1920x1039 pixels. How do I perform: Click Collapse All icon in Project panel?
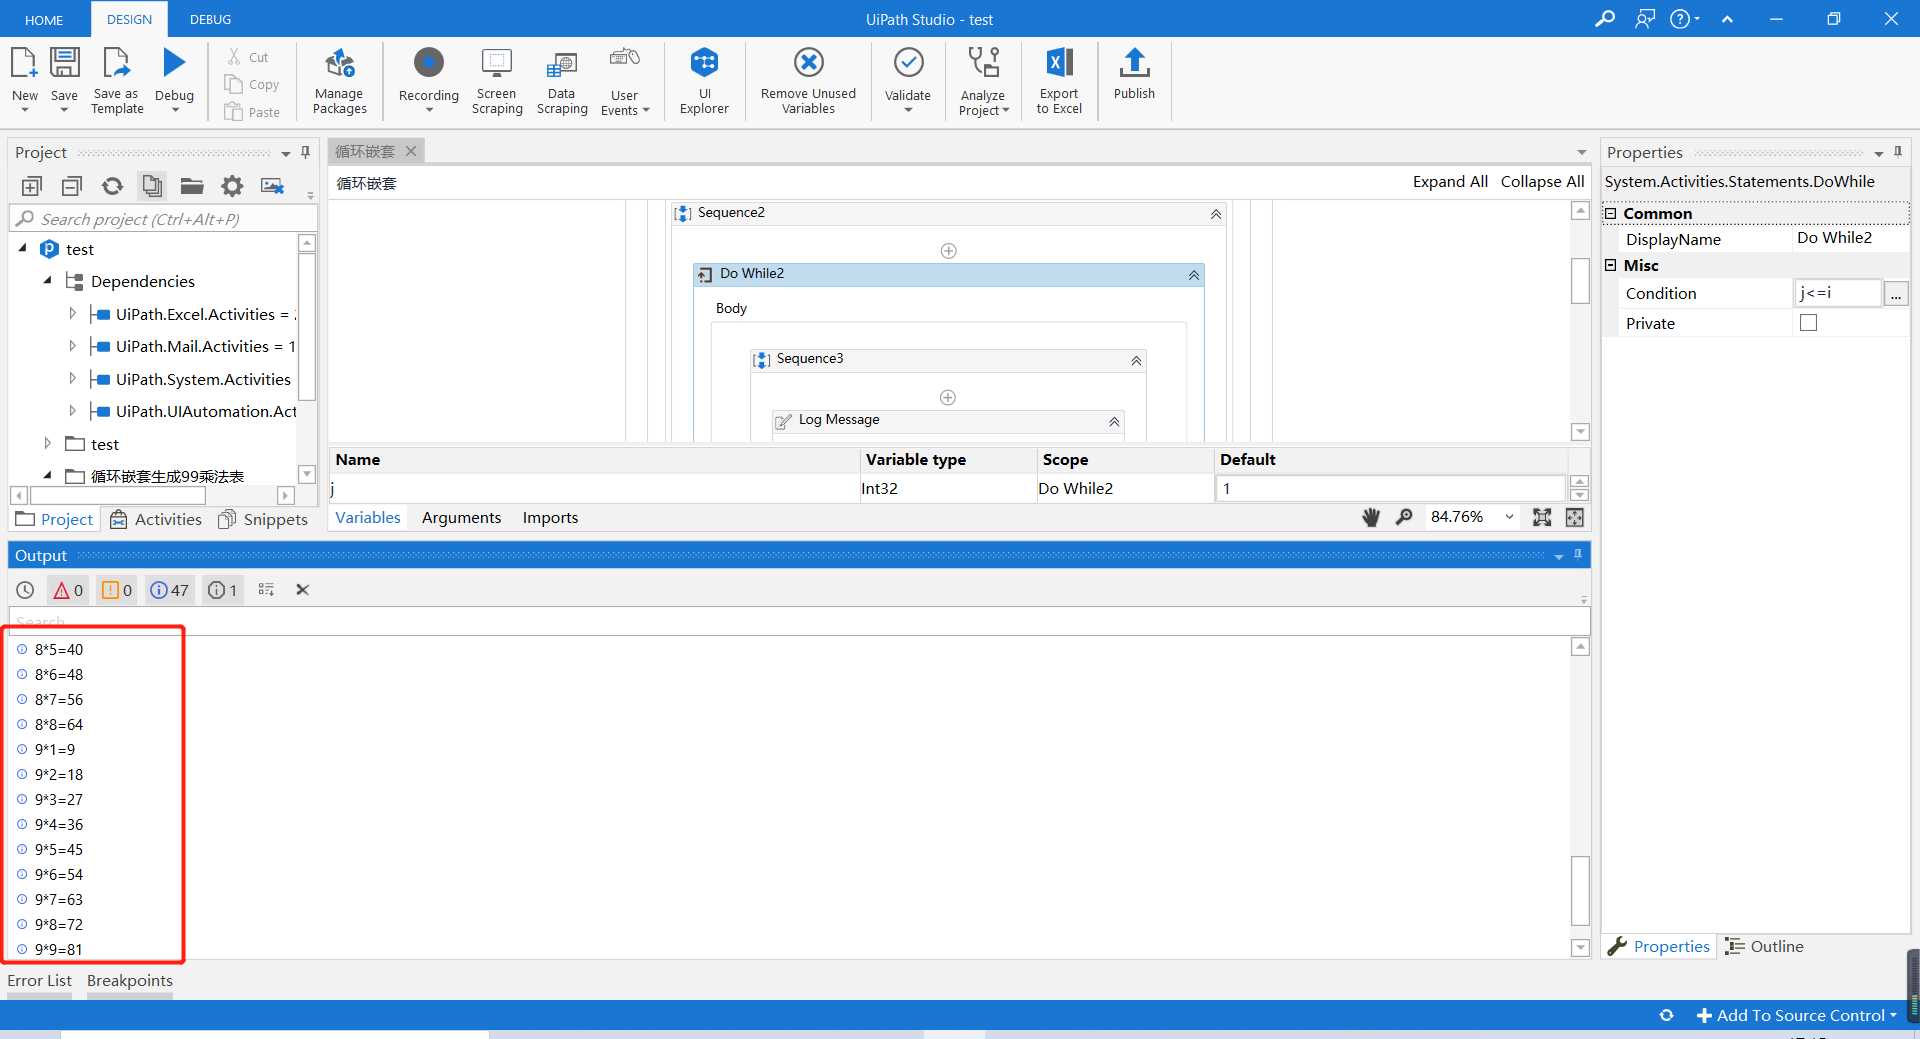tap(71, 186)
